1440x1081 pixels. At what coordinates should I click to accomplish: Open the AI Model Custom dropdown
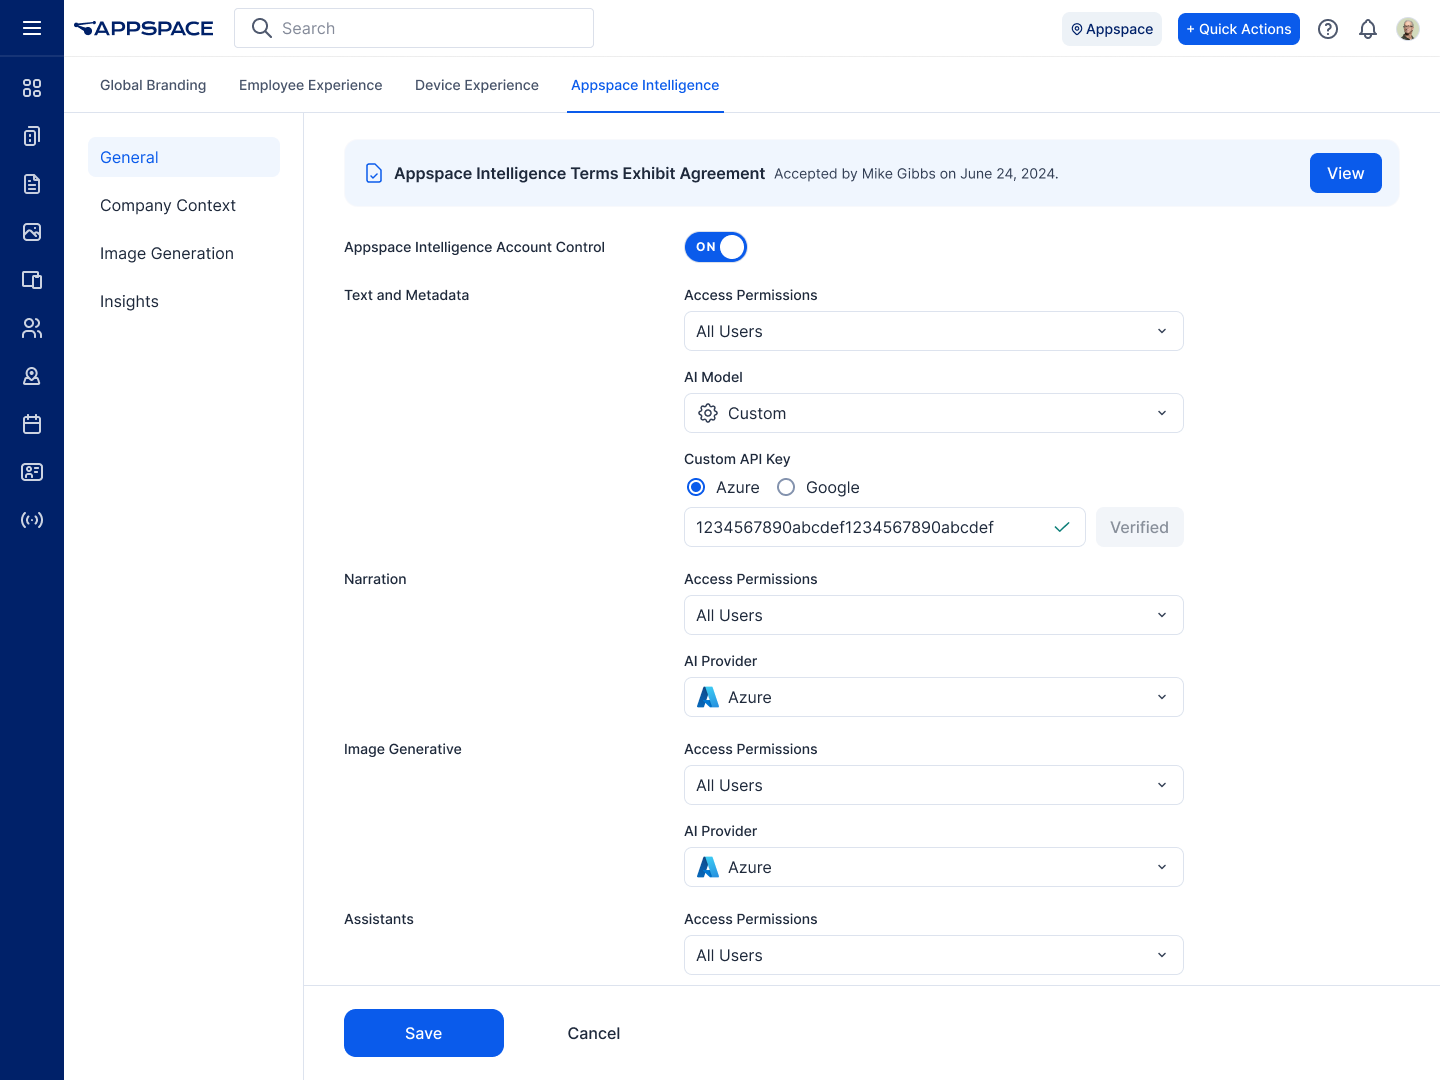(x=934, y=413)
